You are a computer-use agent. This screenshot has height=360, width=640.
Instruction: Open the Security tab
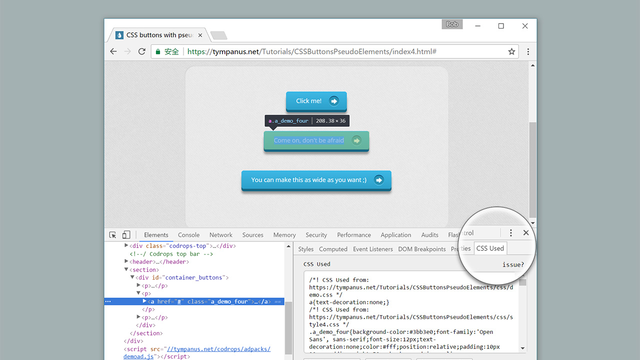tap(316, 235)
